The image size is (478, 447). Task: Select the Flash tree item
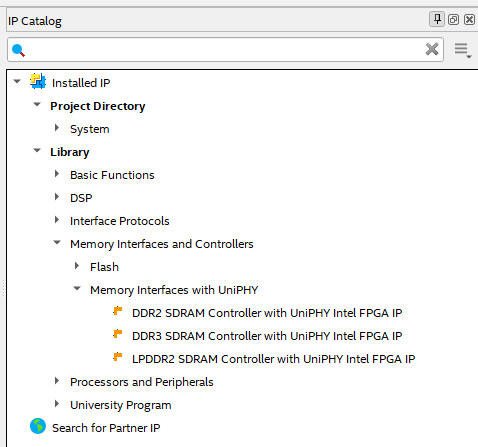104,267
